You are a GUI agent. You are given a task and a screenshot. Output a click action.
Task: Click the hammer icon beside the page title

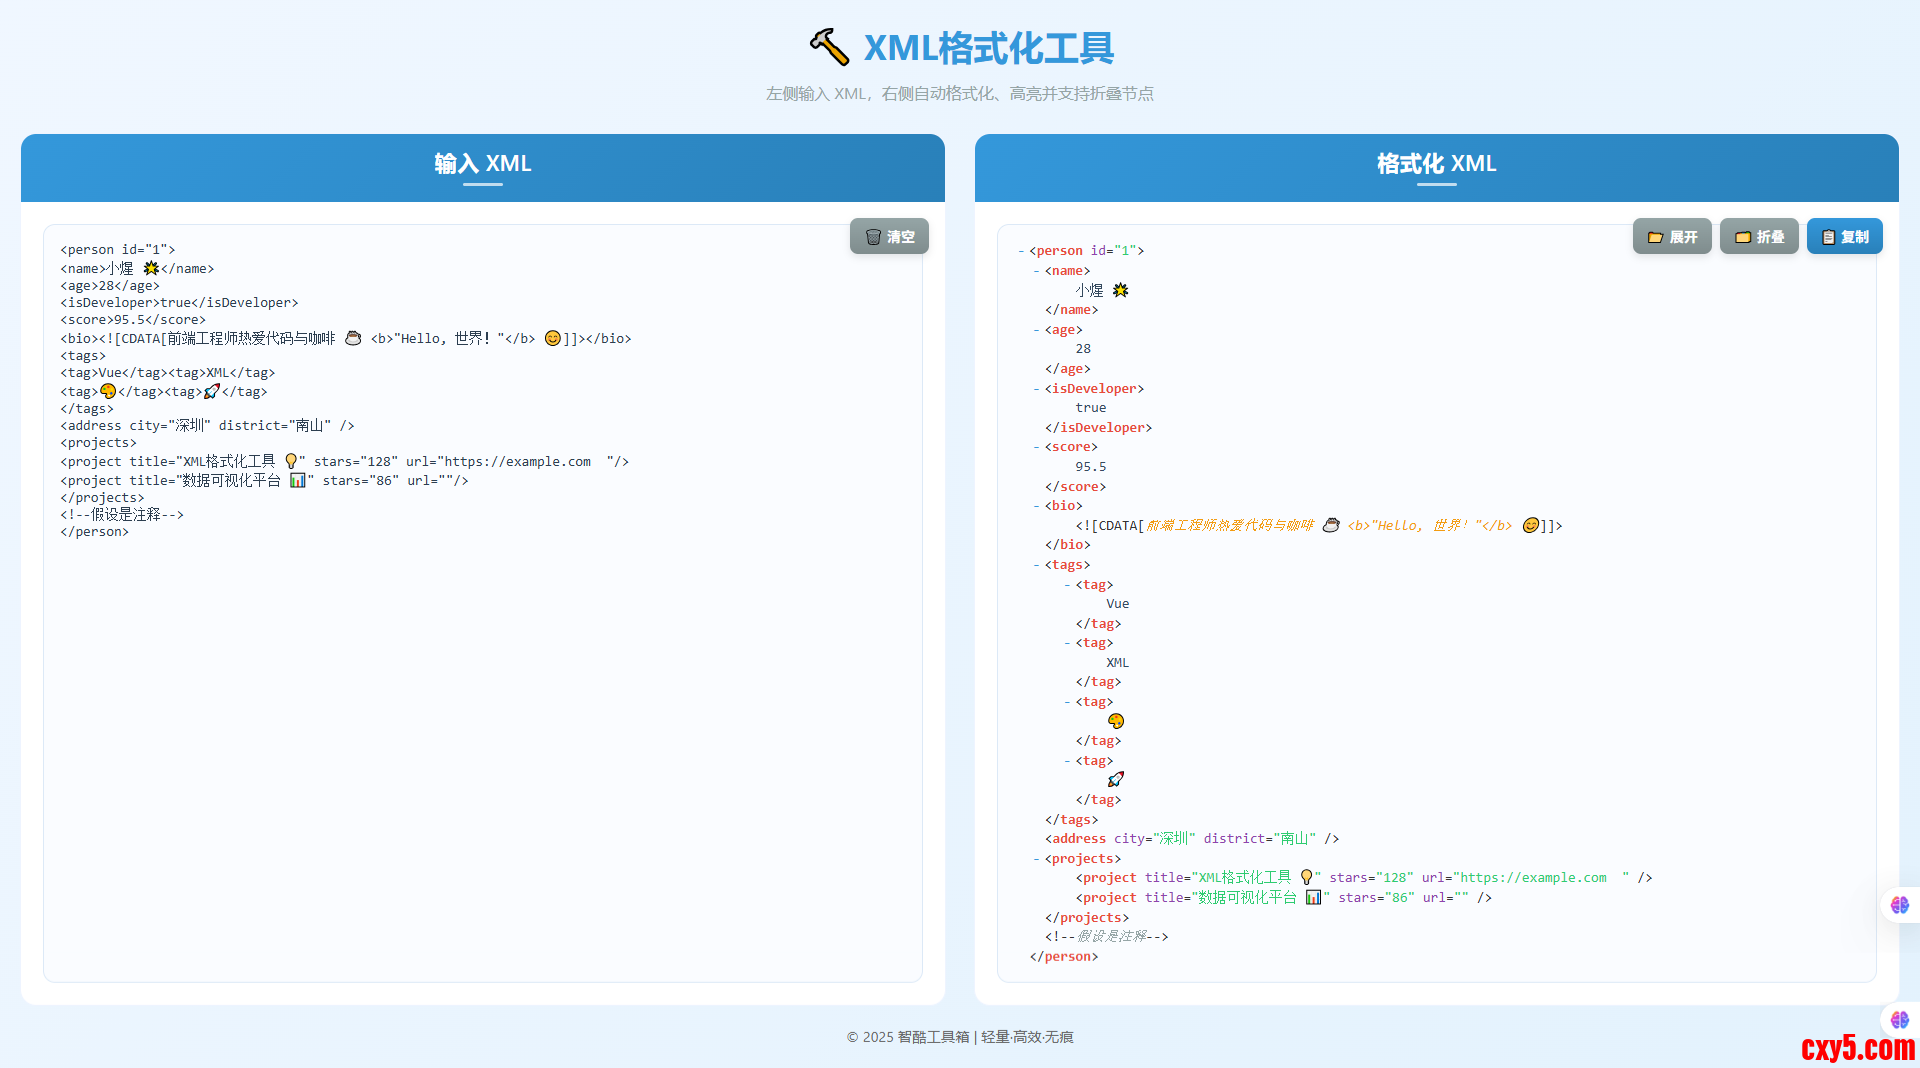[x=829, y=47]
